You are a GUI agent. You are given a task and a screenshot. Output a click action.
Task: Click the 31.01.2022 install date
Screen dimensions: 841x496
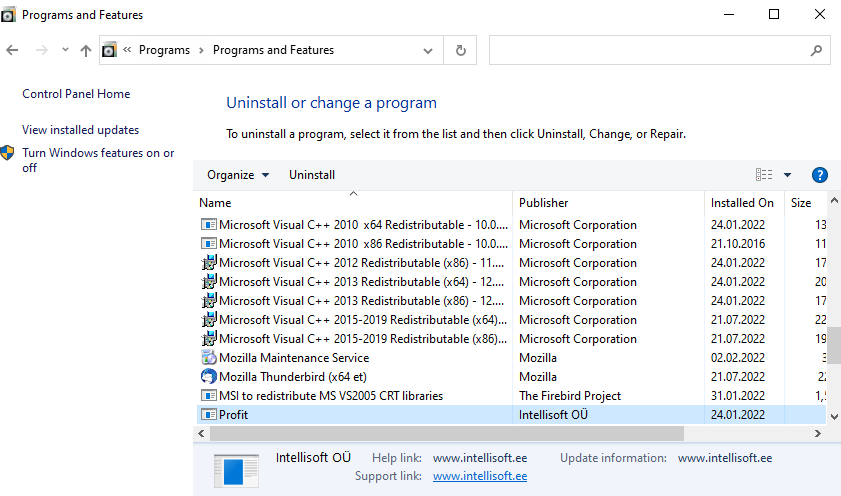(x=737, y=396)
